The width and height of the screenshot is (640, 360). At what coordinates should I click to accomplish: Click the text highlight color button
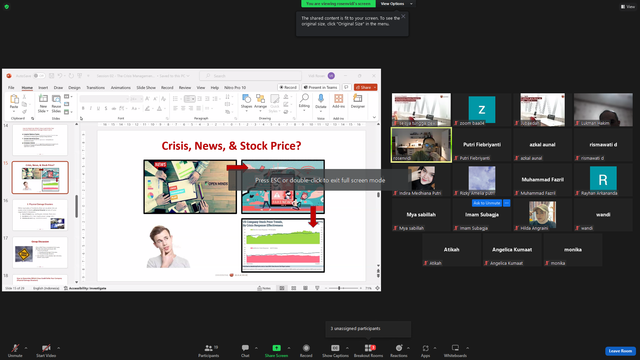[147, 109]
